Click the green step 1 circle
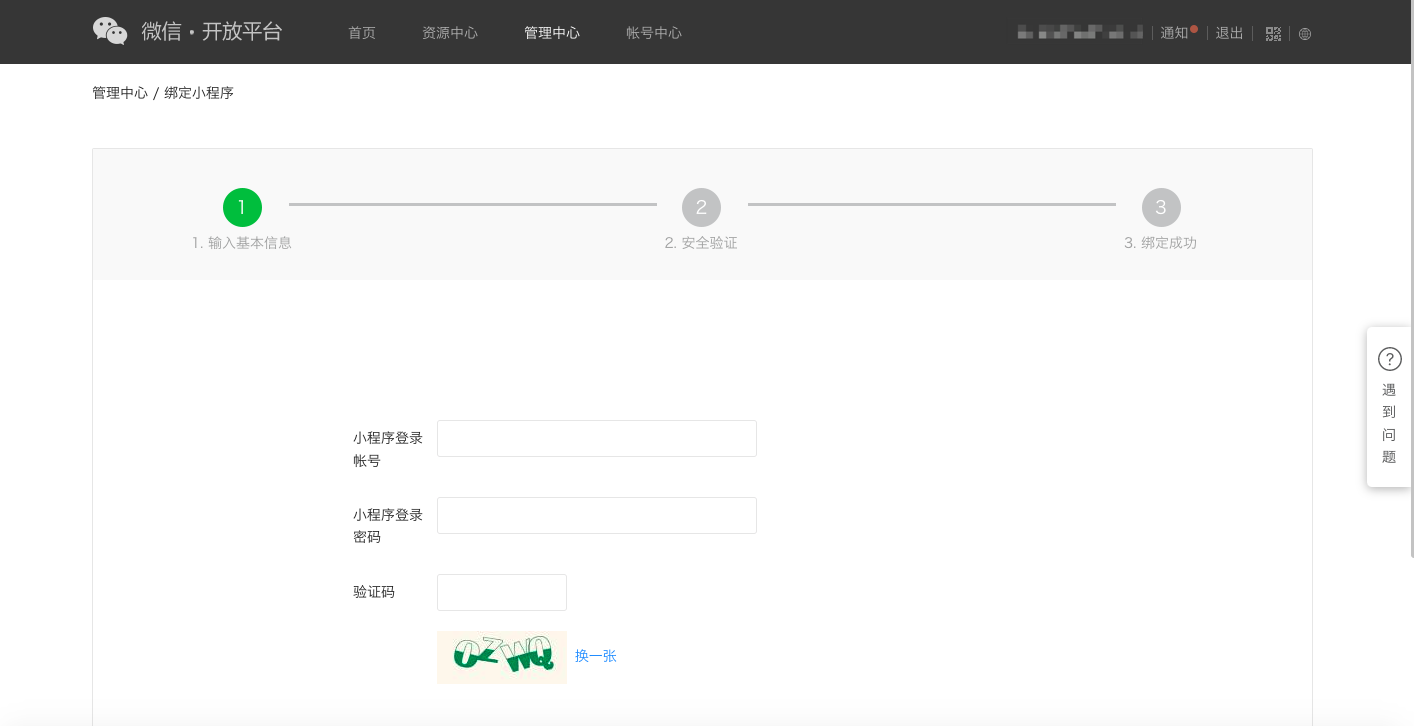The image size is (1414, 726). (242, 207)
